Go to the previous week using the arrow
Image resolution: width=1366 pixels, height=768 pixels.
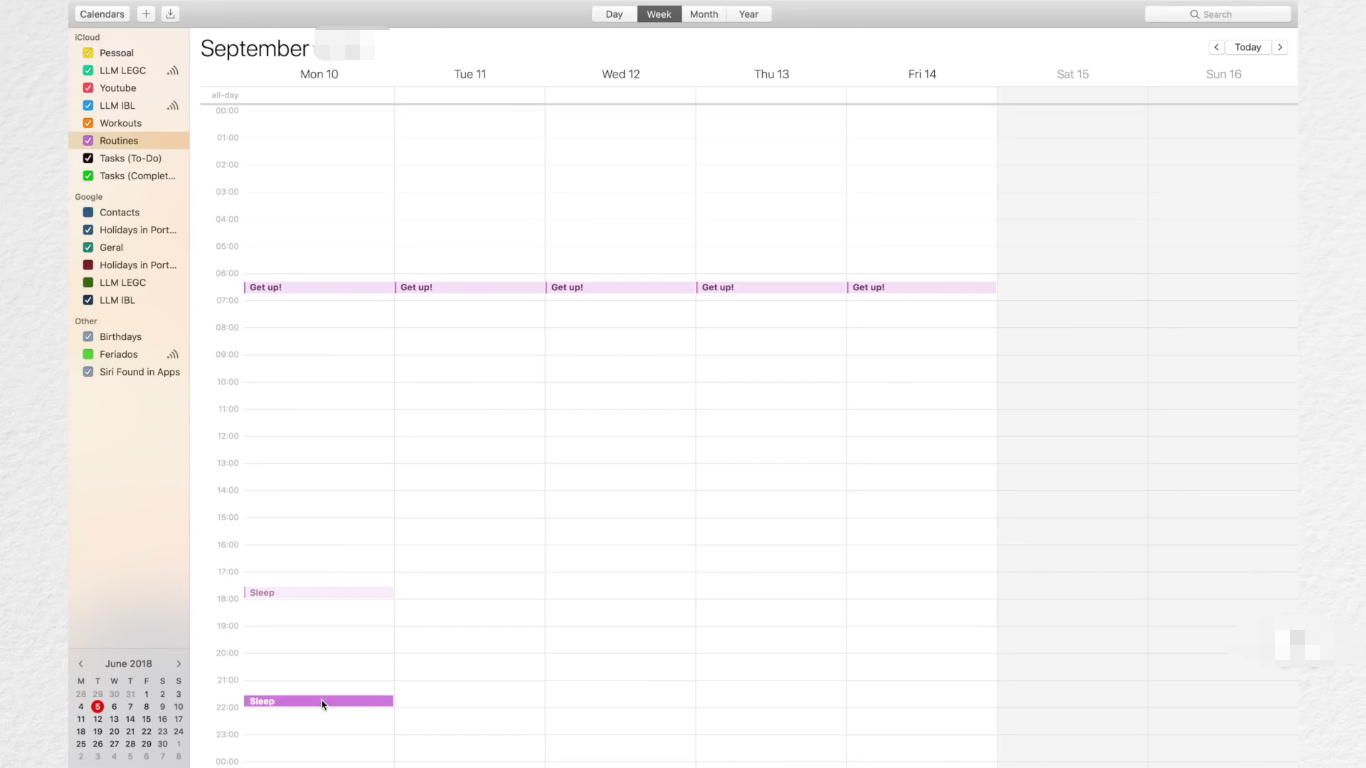(1217, 47)
